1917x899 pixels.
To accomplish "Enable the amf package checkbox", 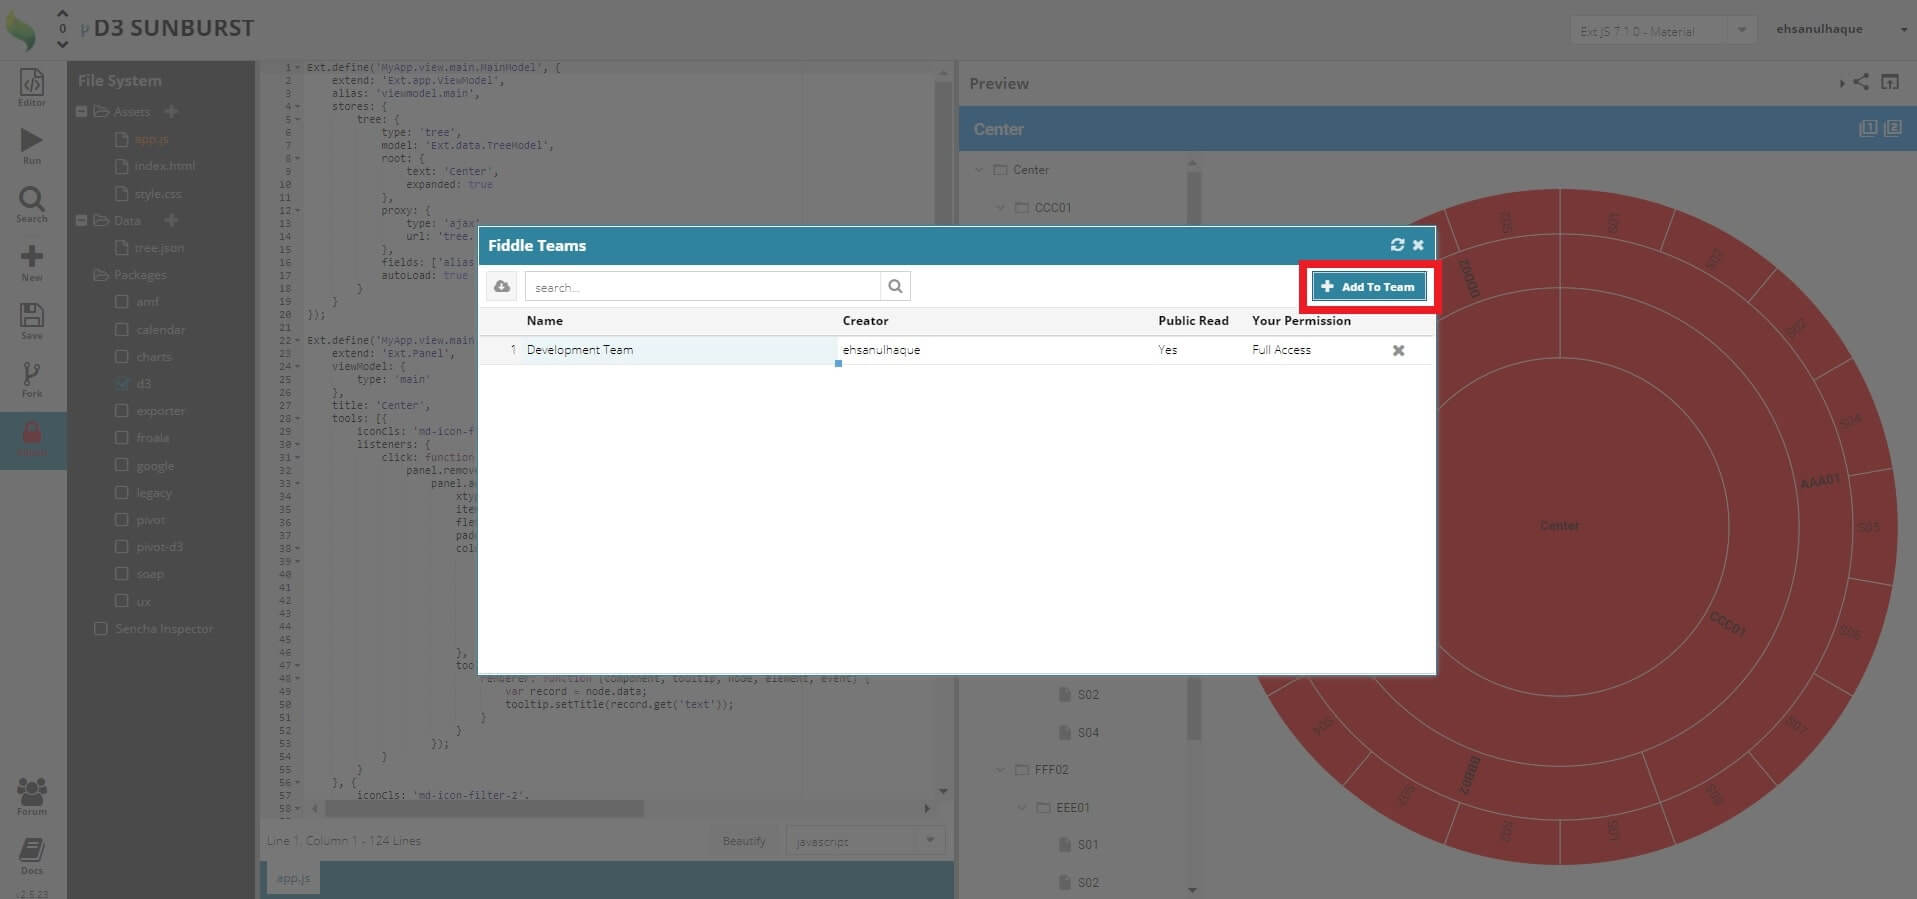I will coord(122,301).
